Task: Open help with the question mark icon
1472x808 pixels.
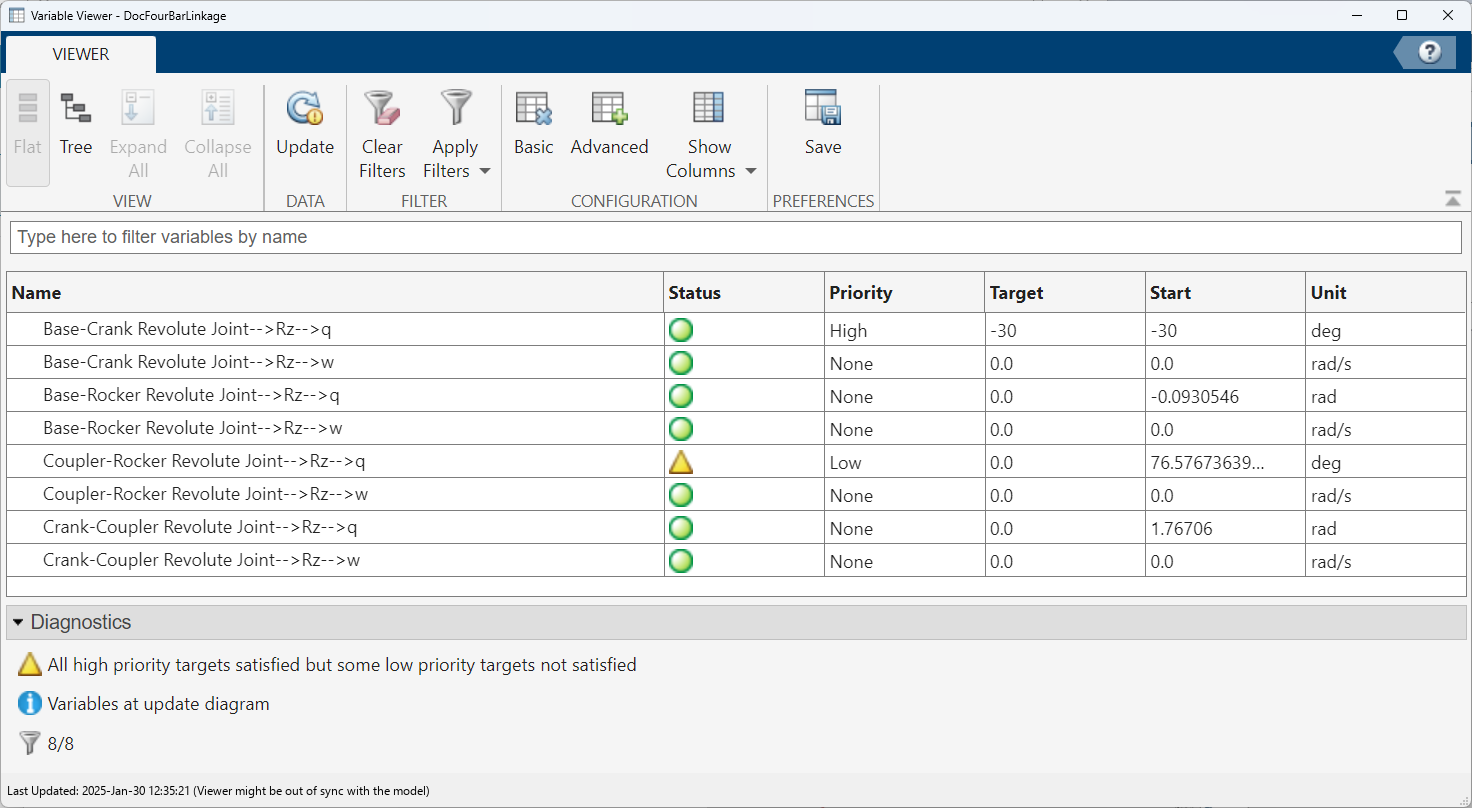Action: click(x=1429, y=53)
